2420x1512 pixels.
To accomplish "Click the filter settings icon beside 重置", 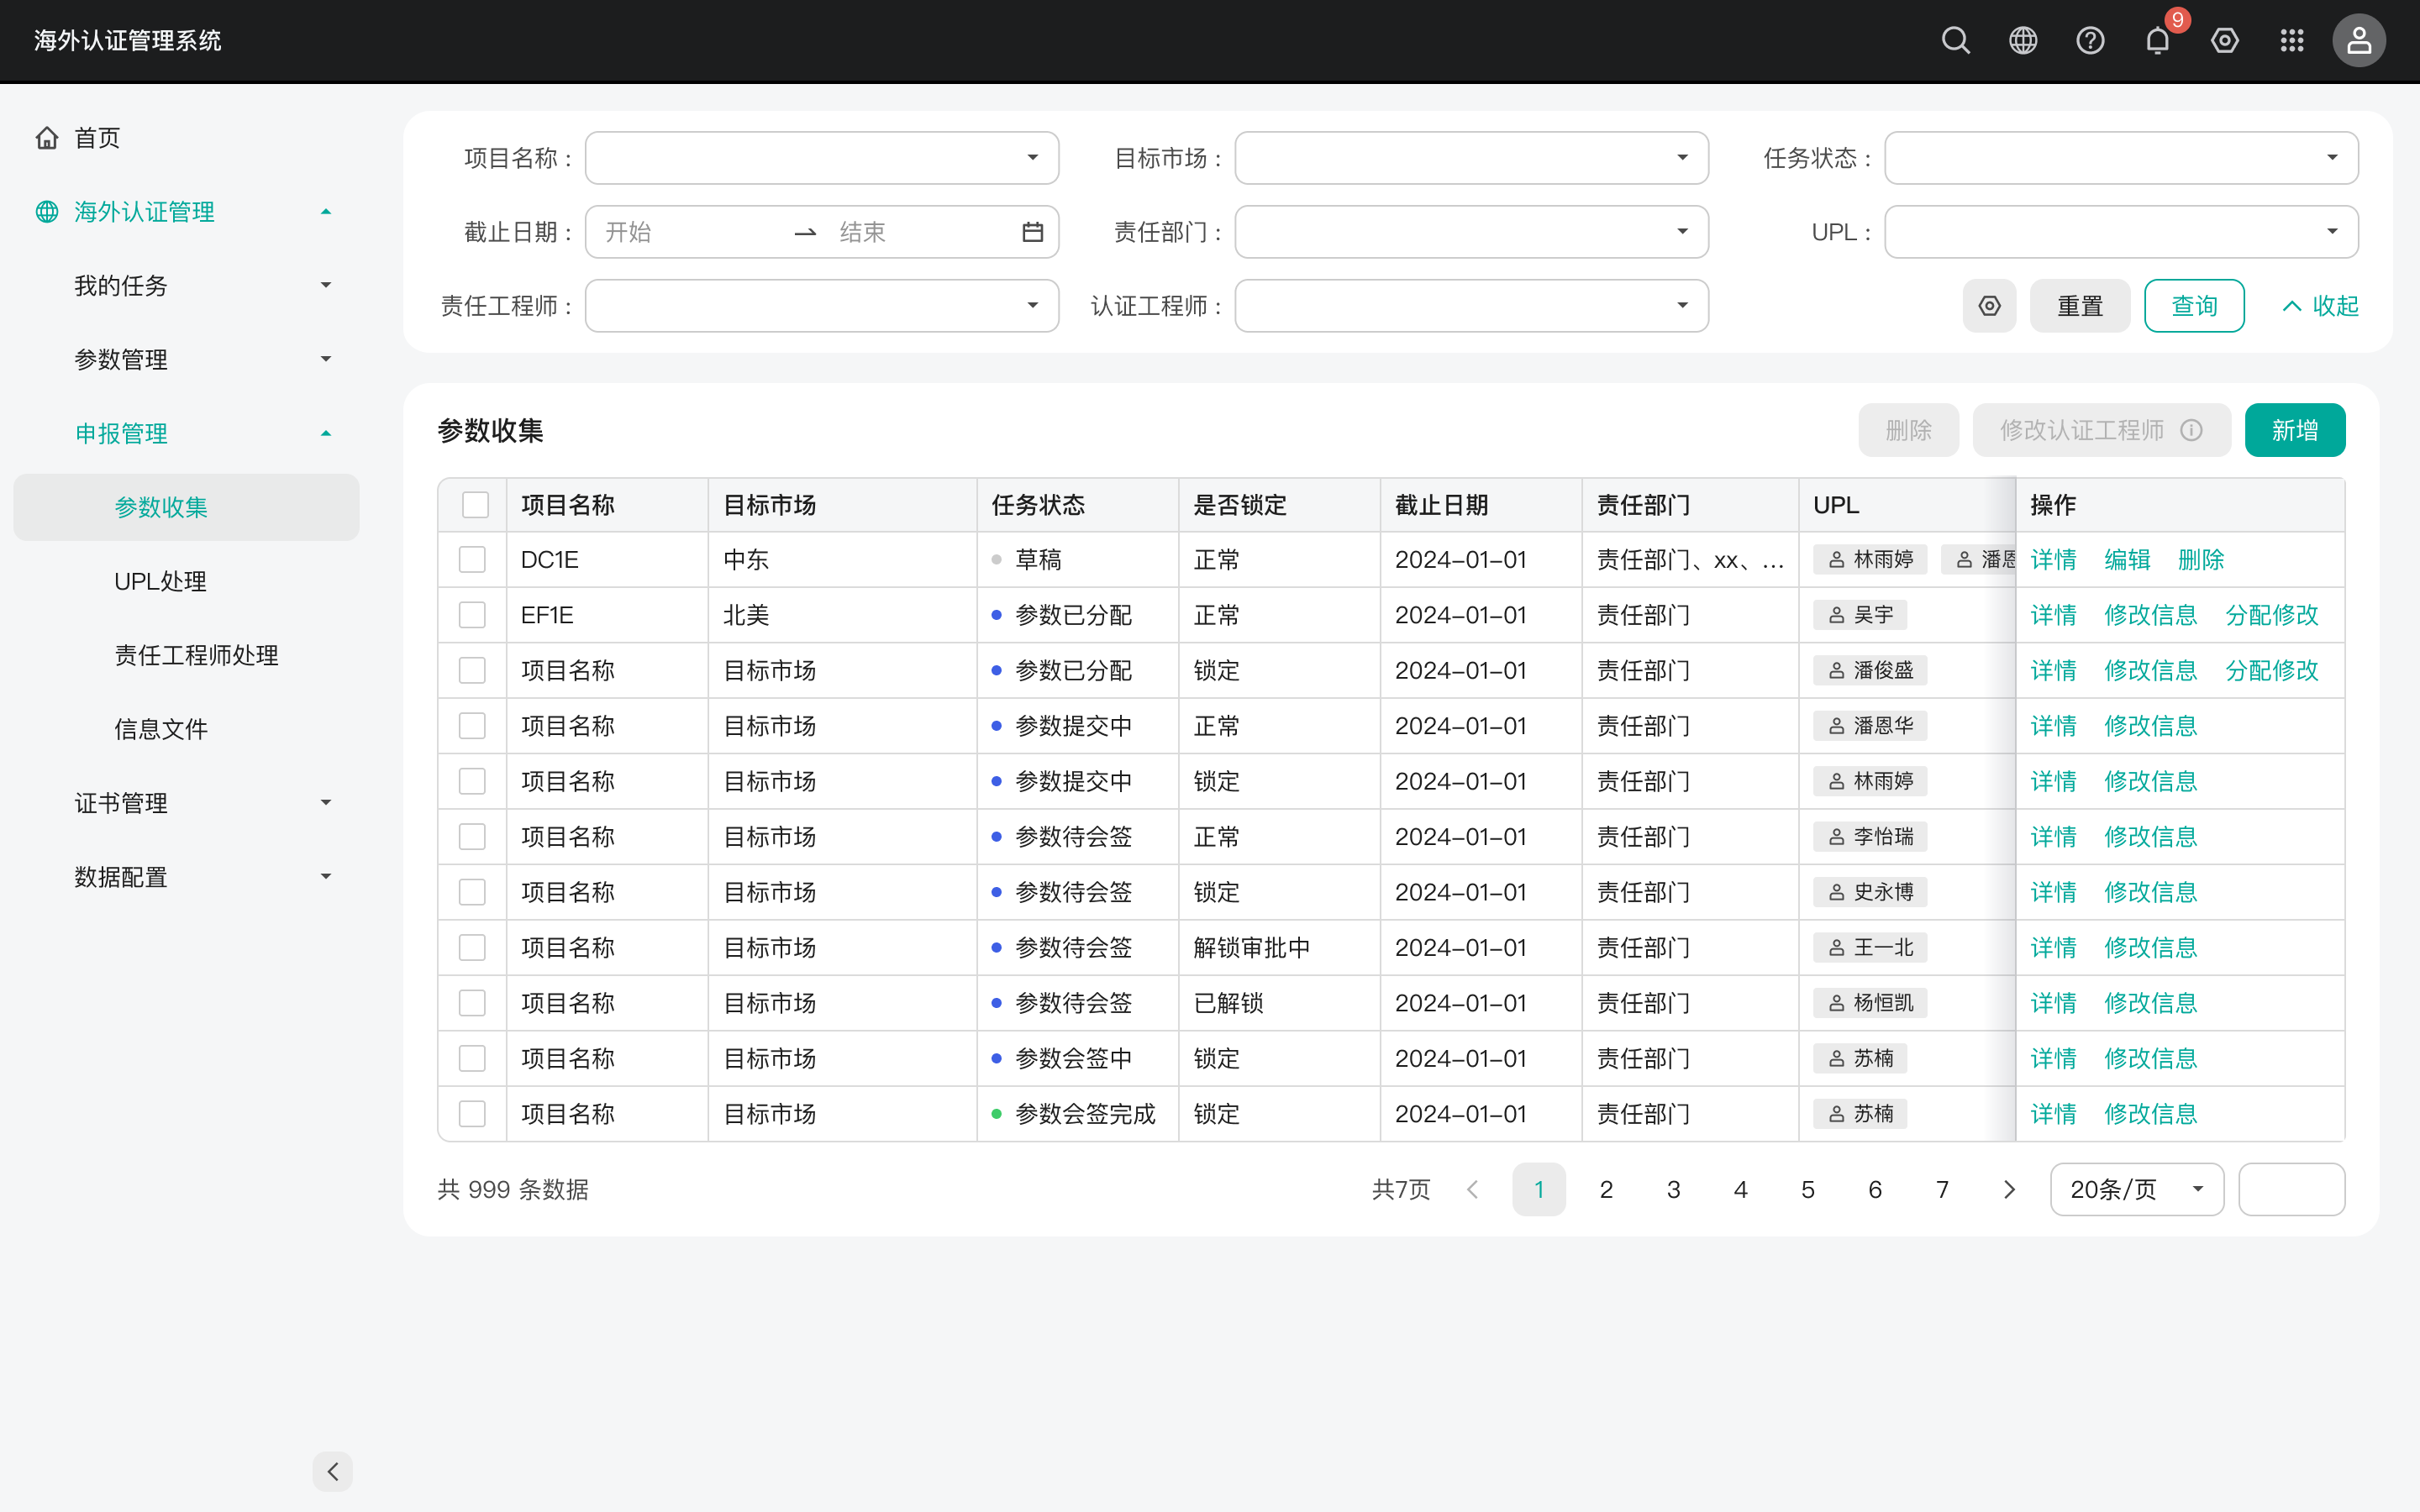I will point(1990,306).
